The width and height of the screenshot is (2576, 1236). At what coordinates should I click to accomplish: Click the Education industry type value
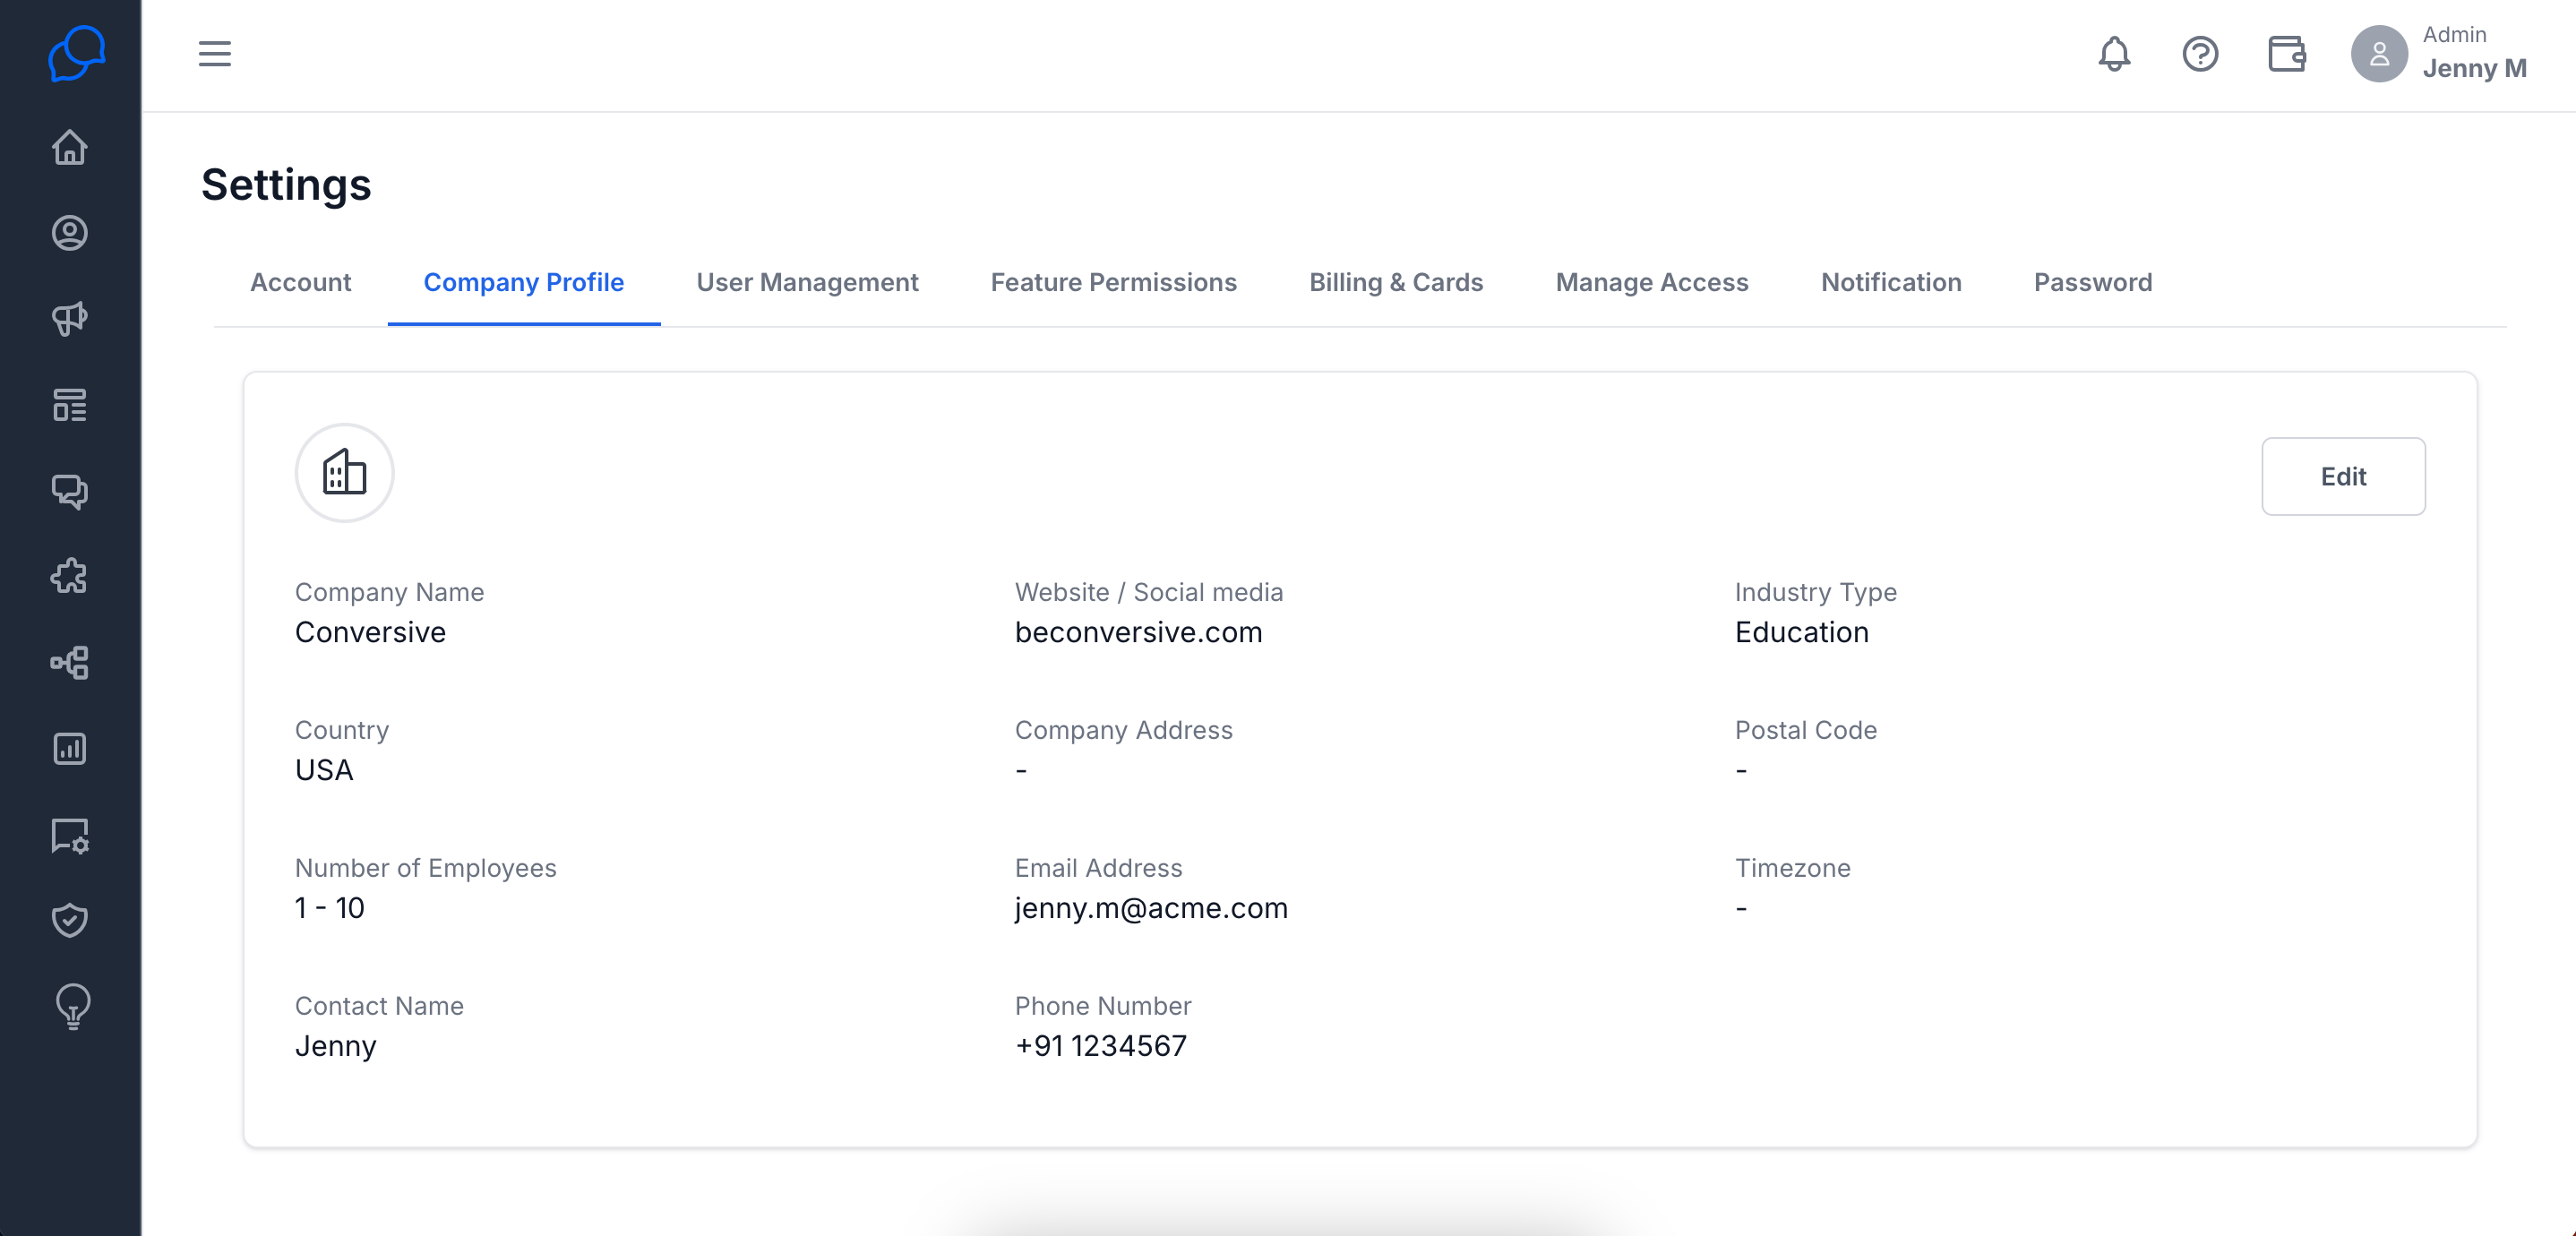[x=1801, y=632]
